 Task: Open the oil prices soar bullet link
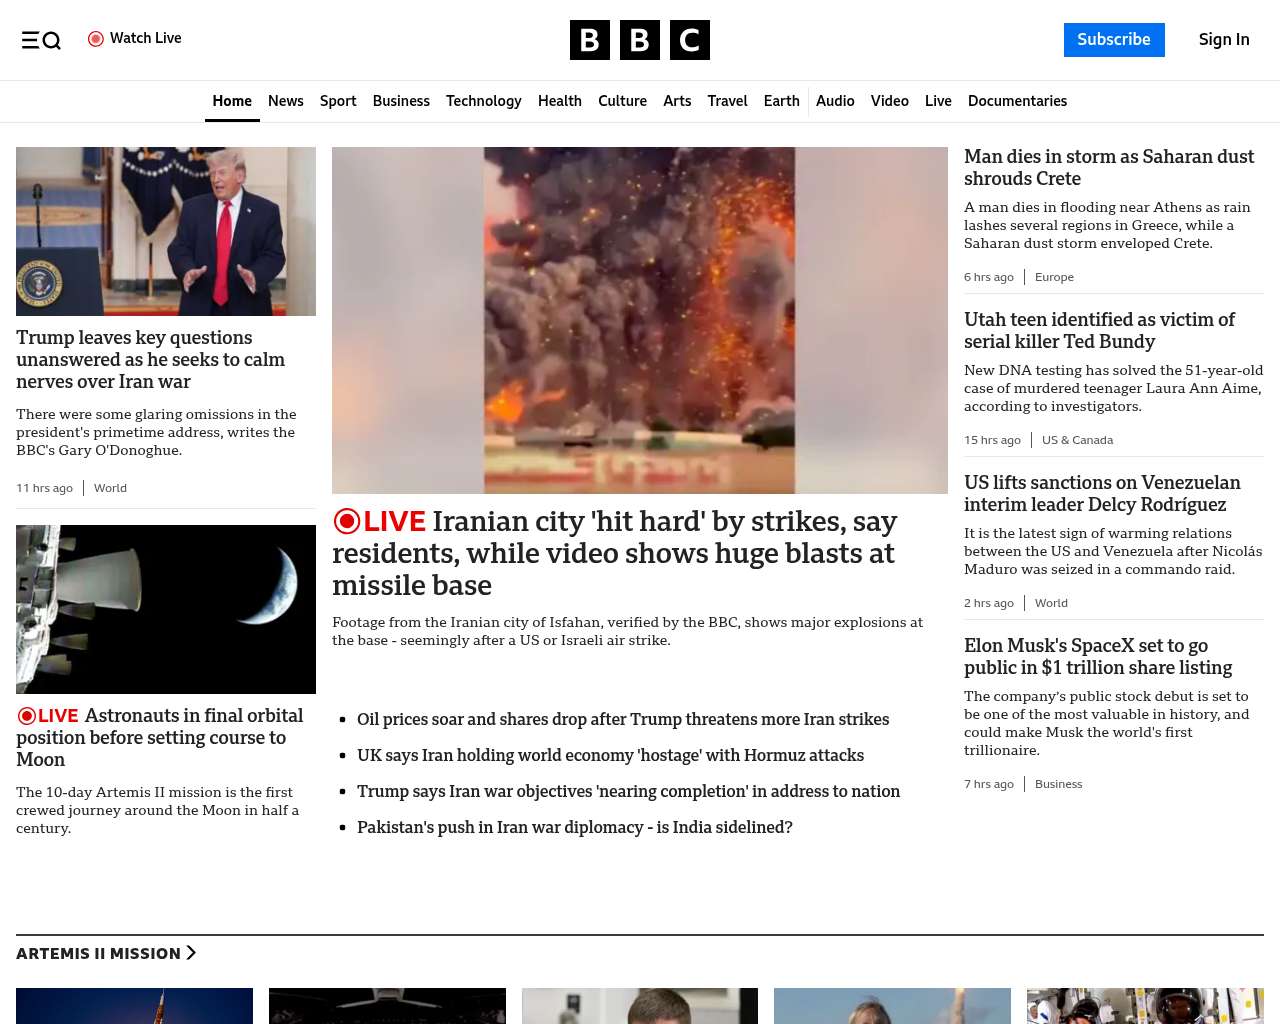coord(622,719)
